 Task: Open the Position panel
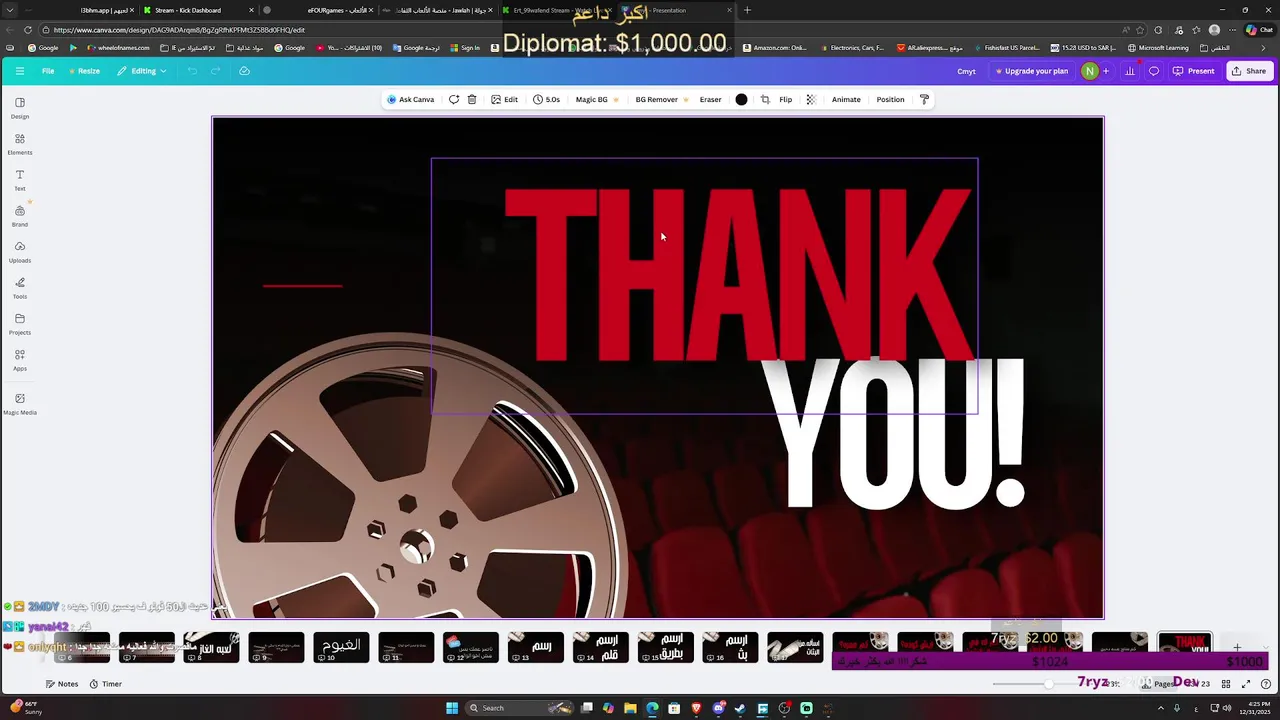pyautogui.click(x=890, y=99)
